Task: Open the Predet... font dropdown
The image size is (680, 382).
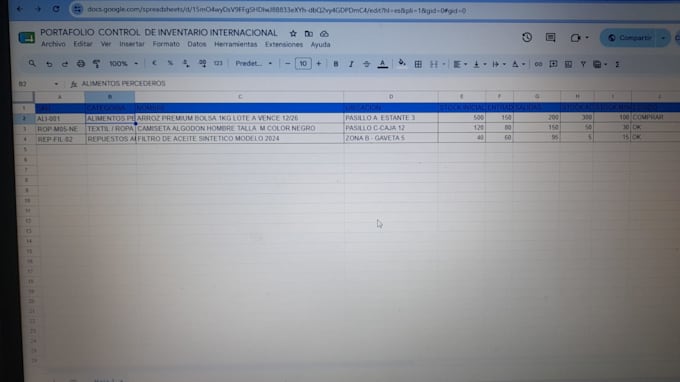Action: (254, 63)
